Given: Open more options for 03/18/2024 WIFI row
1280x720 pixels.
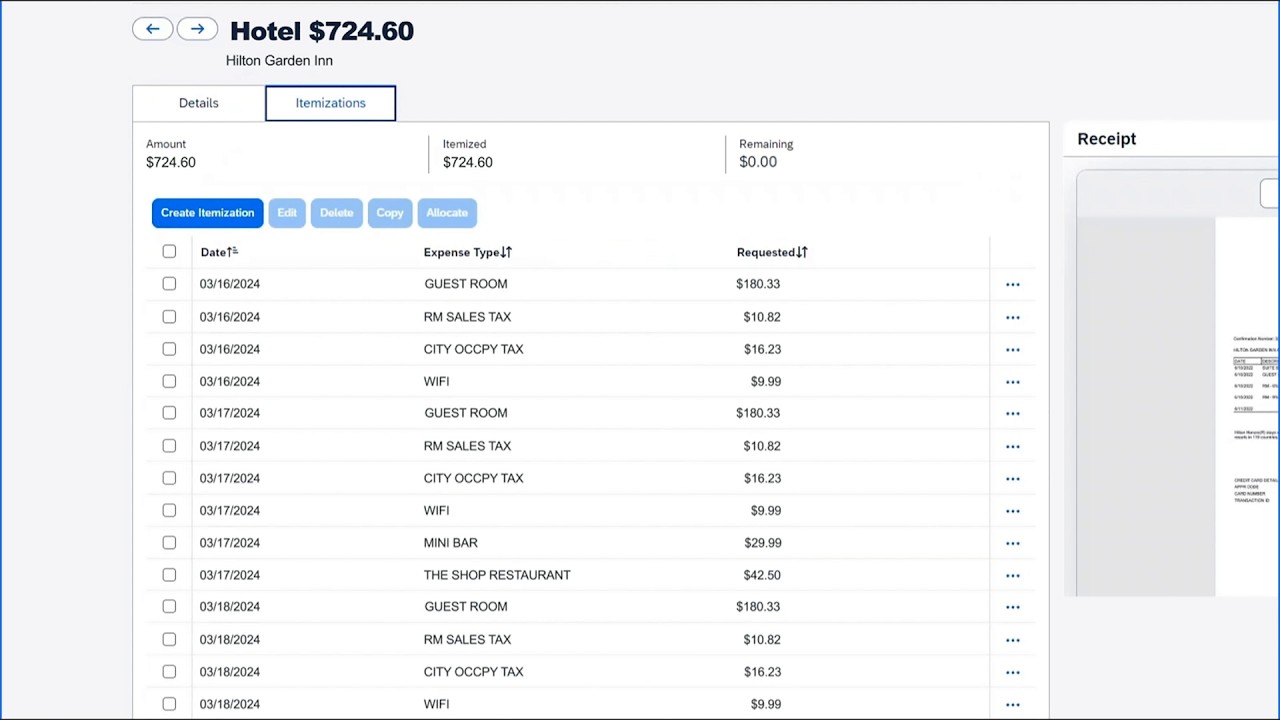Looking at the screenshot, I should (1013, 705).
